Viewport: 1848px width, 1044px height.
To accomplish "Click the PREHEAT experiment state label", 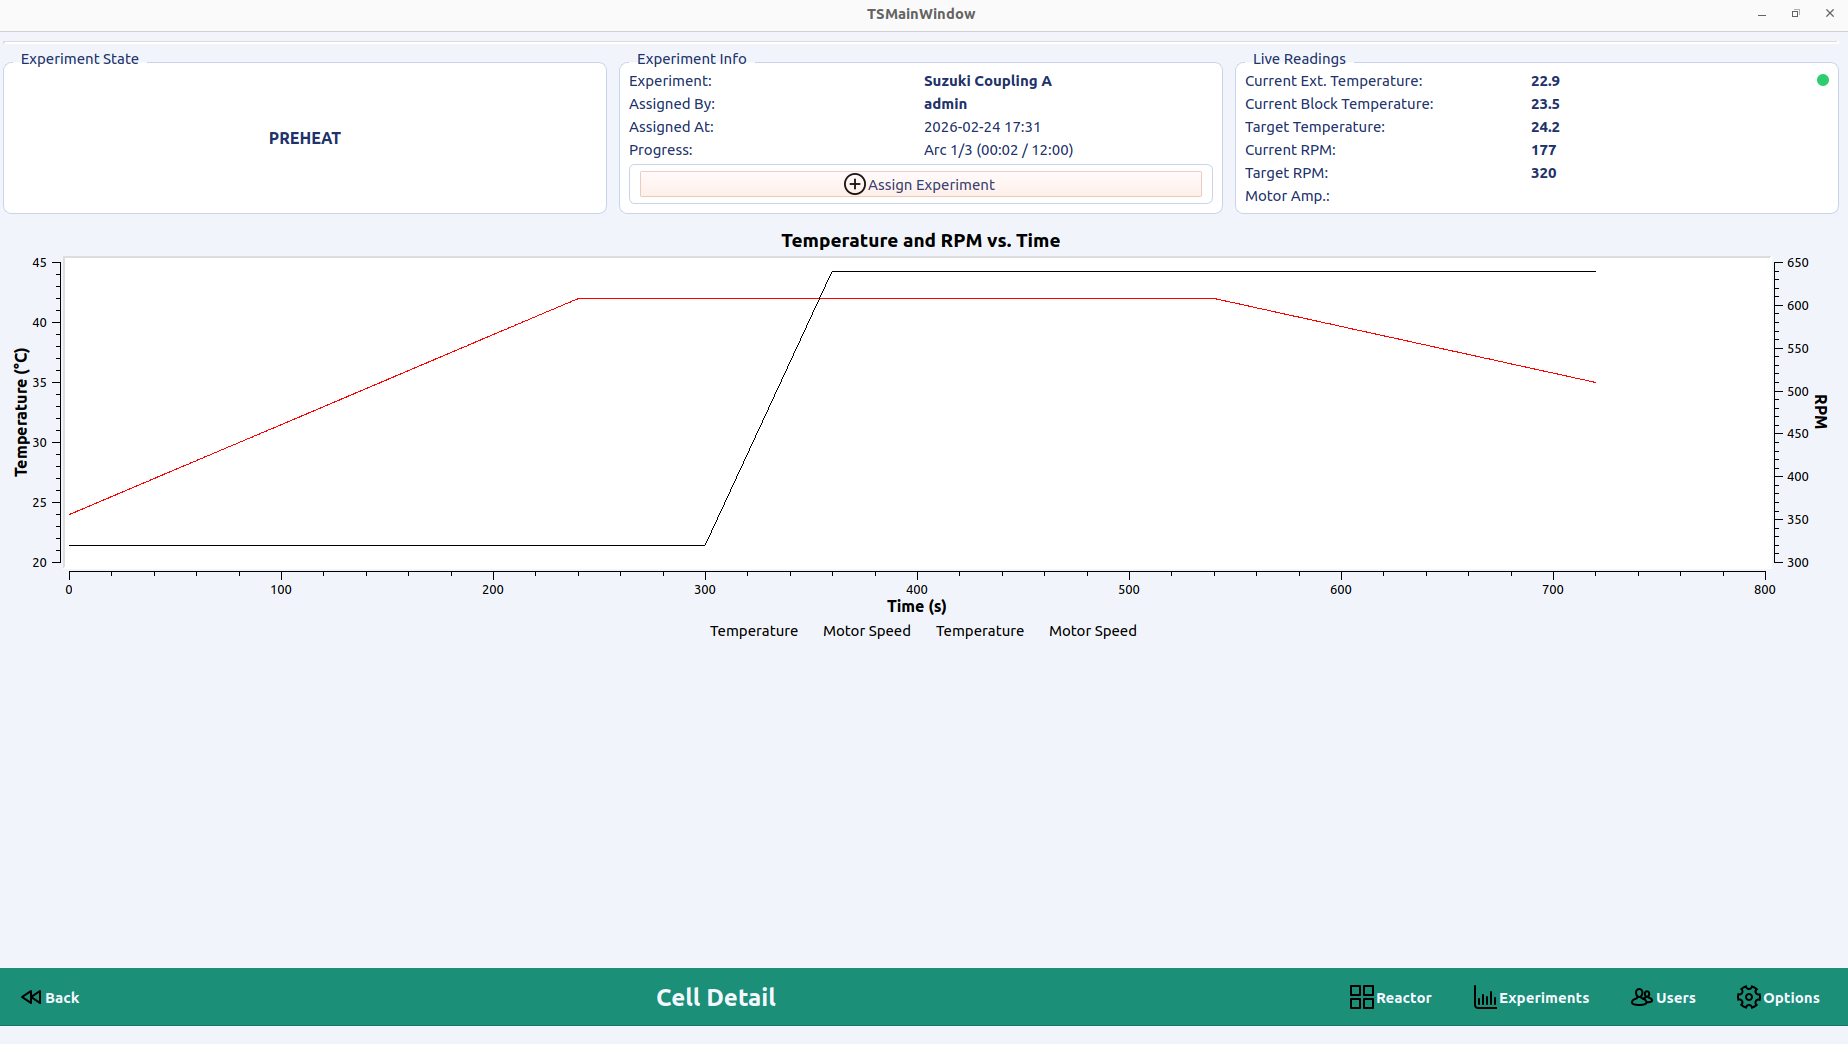I will coord(305,138).
